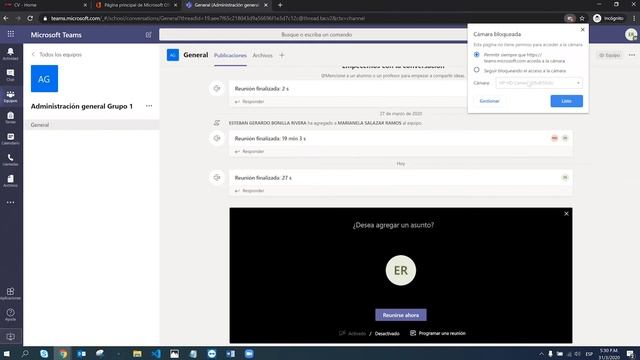Click the download desktop app icon
The image size is (640, 360).
click(11, 337)
